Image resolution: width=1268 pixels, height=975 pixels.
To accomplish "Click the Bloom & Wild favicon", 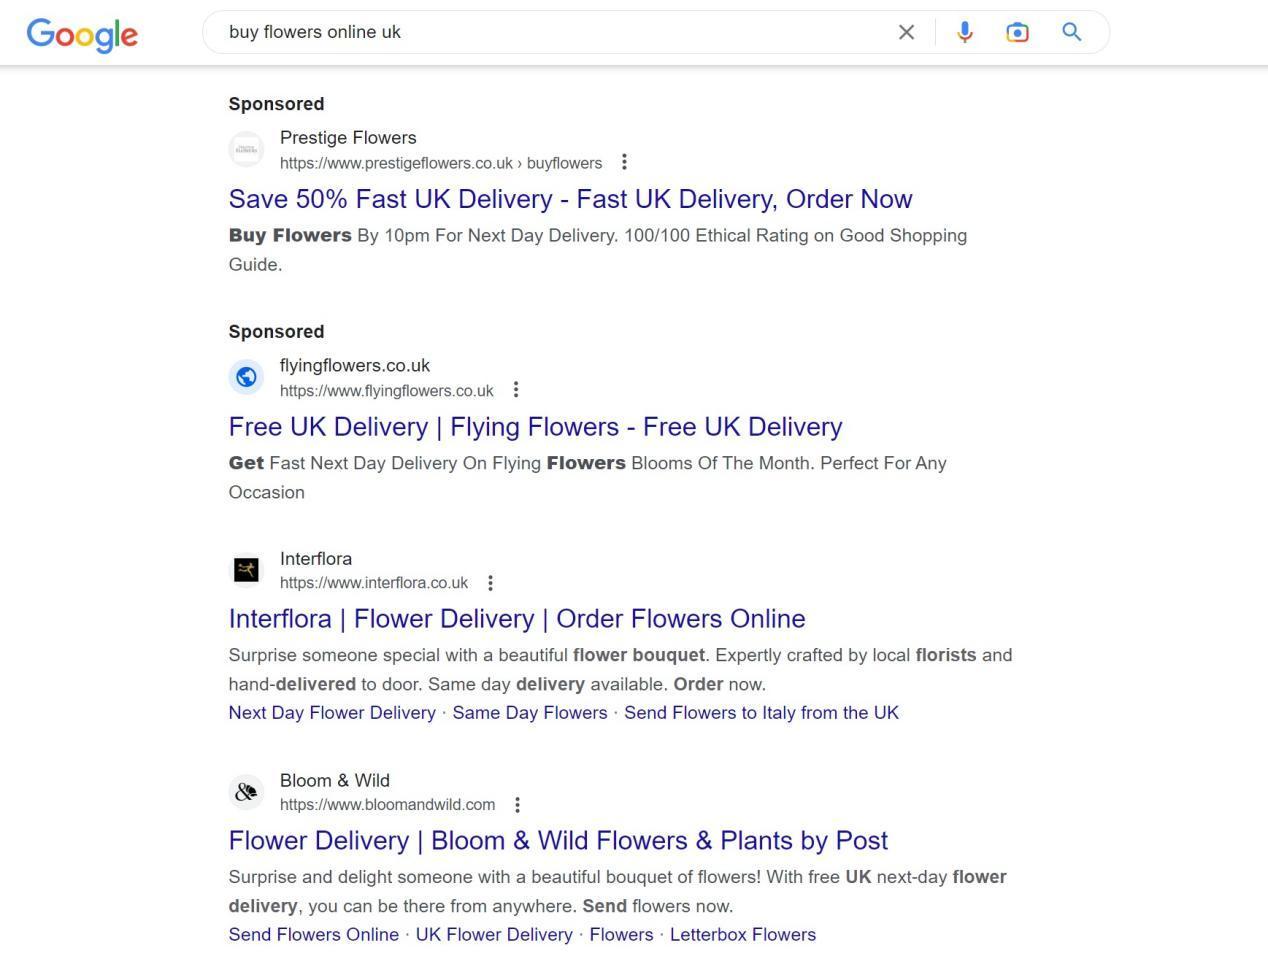I will 246,792.
